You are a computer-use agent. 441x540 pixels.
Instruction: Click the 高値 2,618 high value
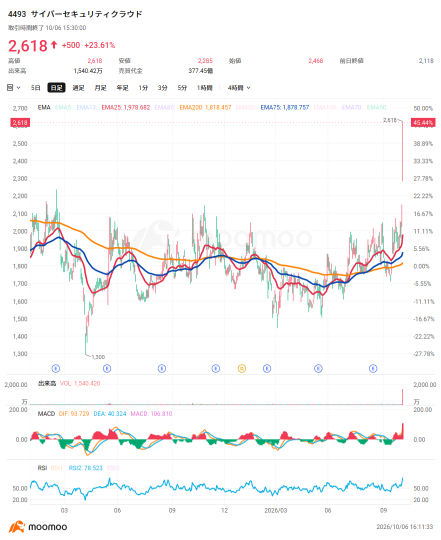click(95, 61)
